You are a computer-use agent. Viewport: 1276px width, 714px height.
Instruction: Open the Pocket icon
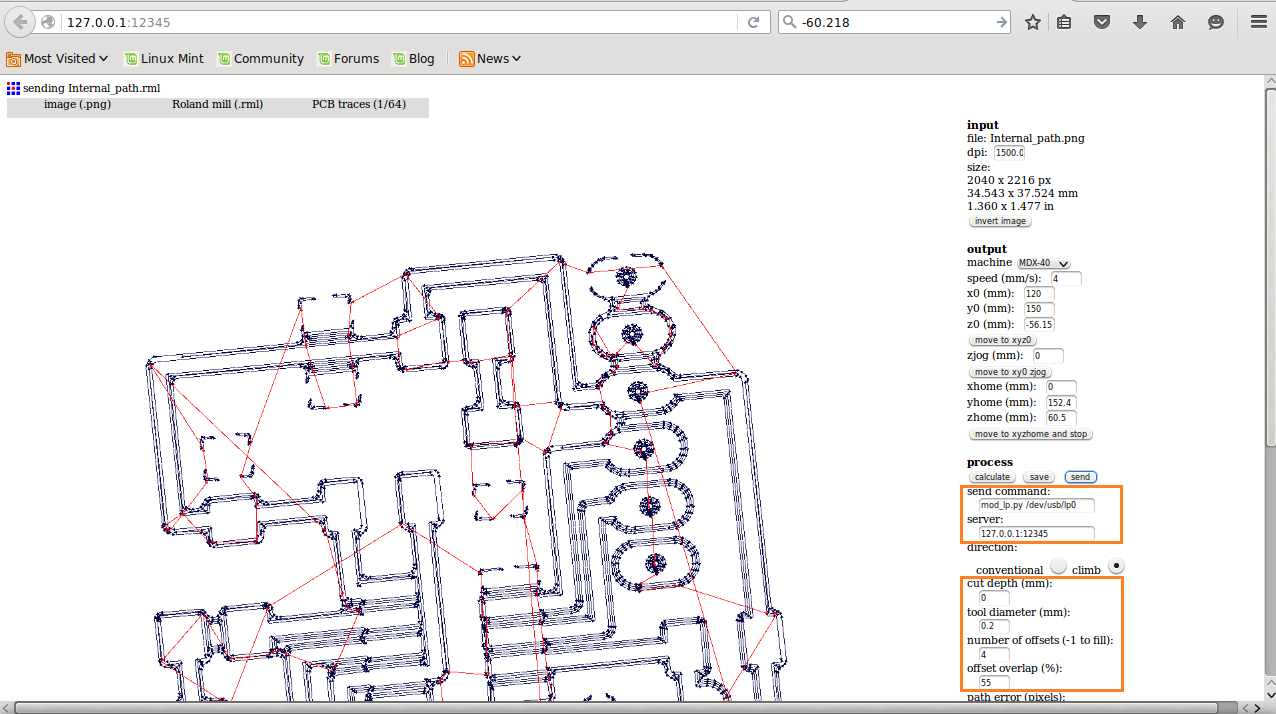click(1102, 22)
